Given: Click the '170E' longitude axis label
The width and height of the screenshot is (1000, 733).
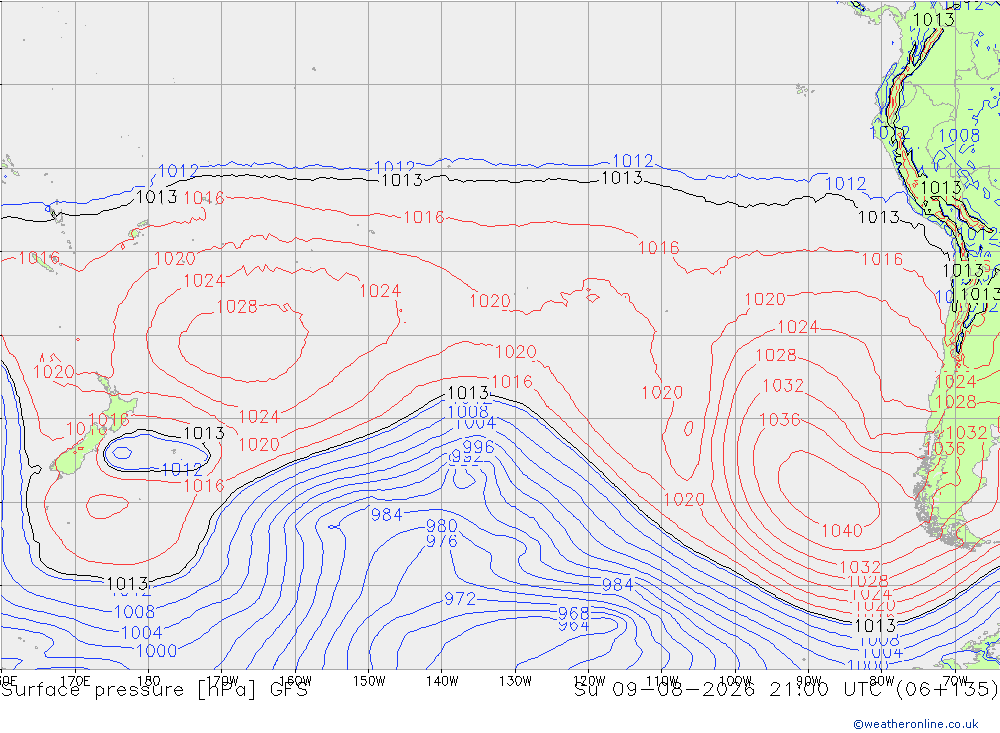Looking at the screenshot, I should coord(75,681).
